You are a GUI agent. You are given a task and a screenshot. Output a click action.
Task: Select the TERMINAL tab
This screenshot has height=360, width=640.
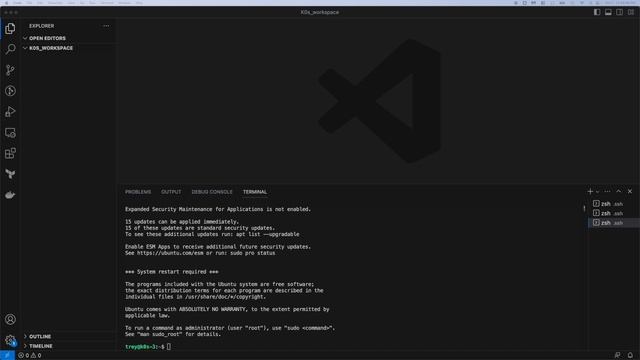click(x=255, y=192)
